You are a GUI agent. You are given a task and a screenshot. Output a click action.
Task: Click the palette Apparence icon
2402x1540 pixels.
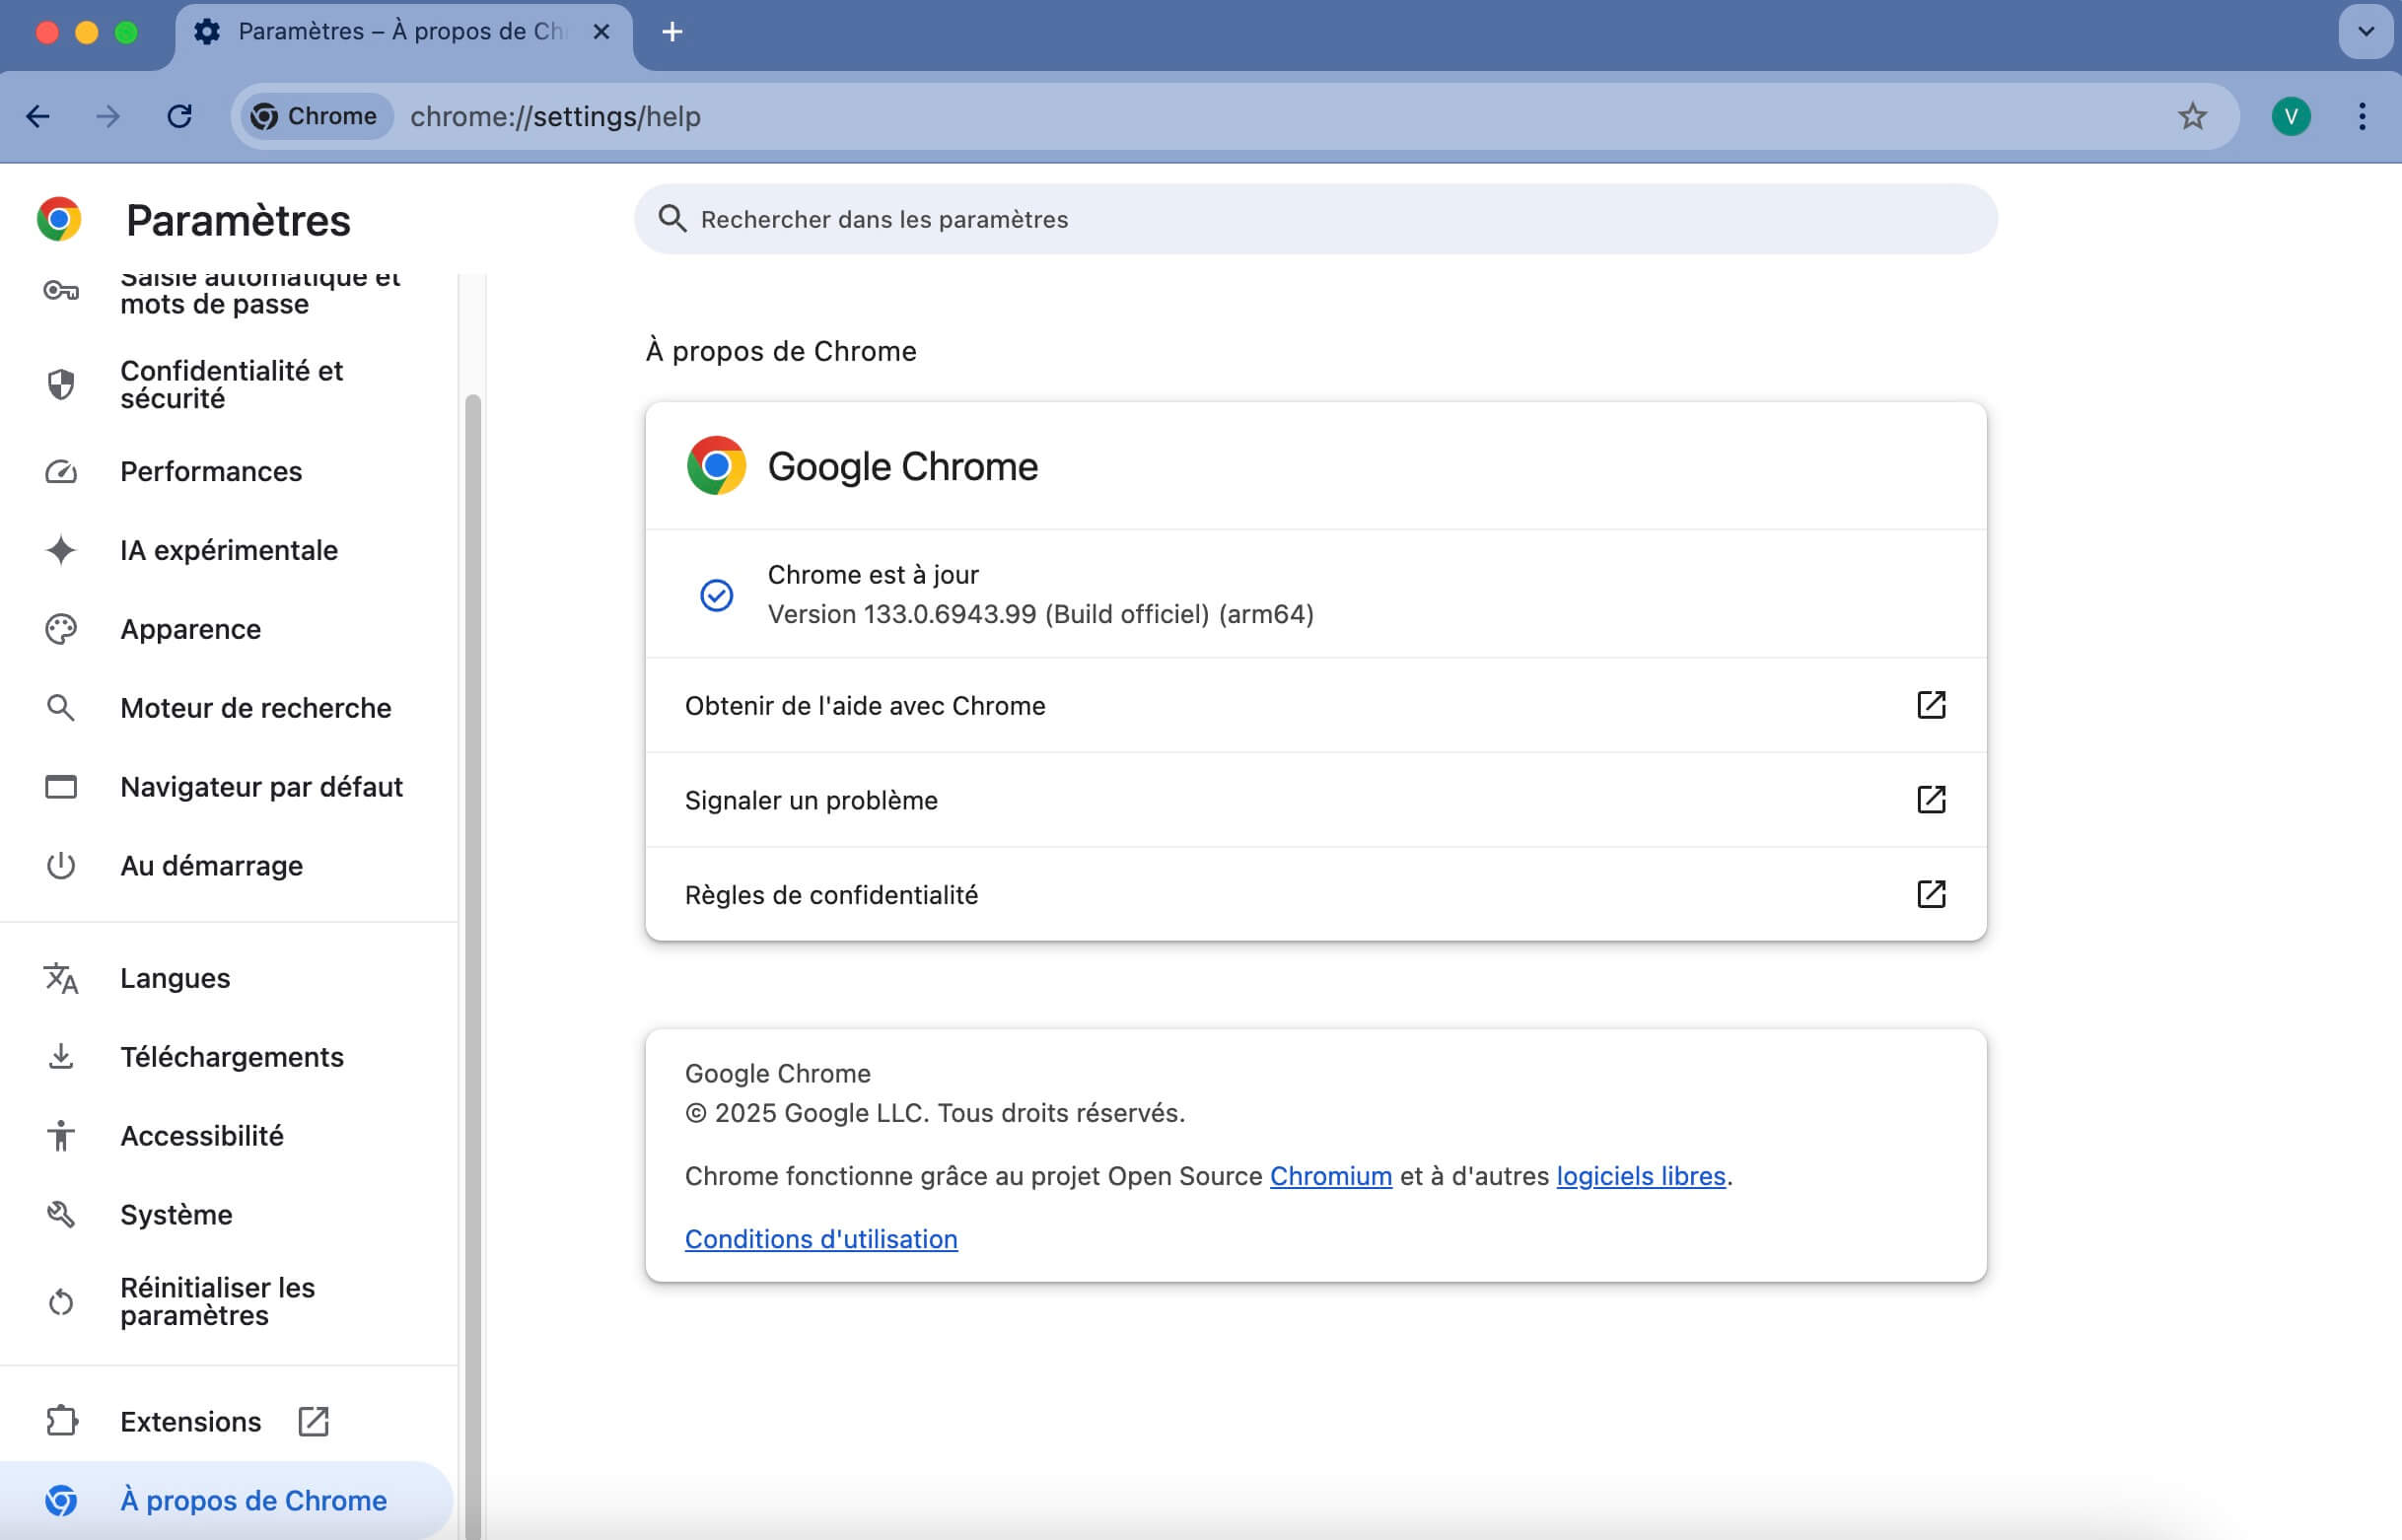pyautogui.click(x=61, y=629)
